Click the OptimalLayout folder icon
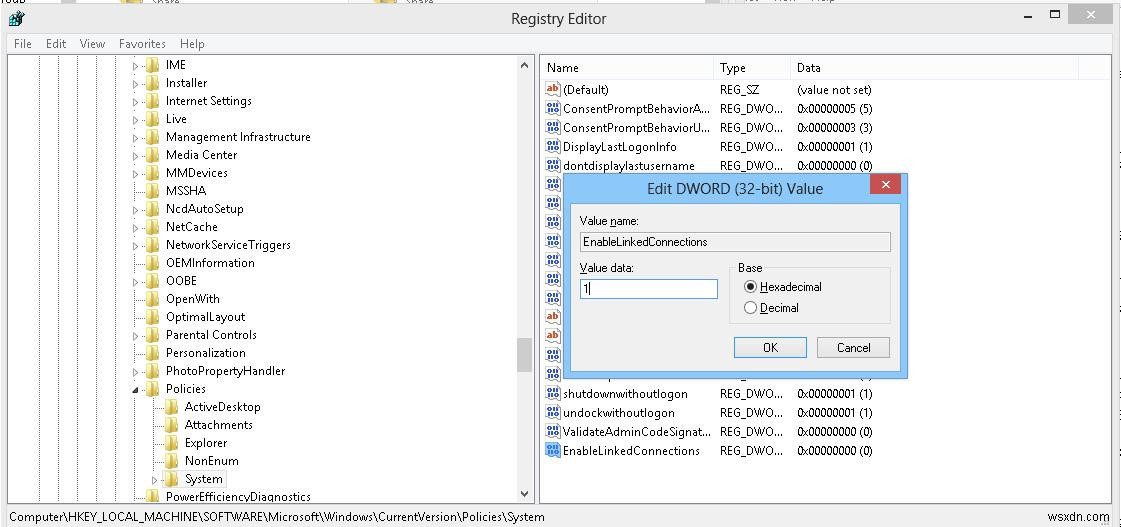The width and height of the screenshot is (1121, 527). pyautogui.click(x=152, y=317)
